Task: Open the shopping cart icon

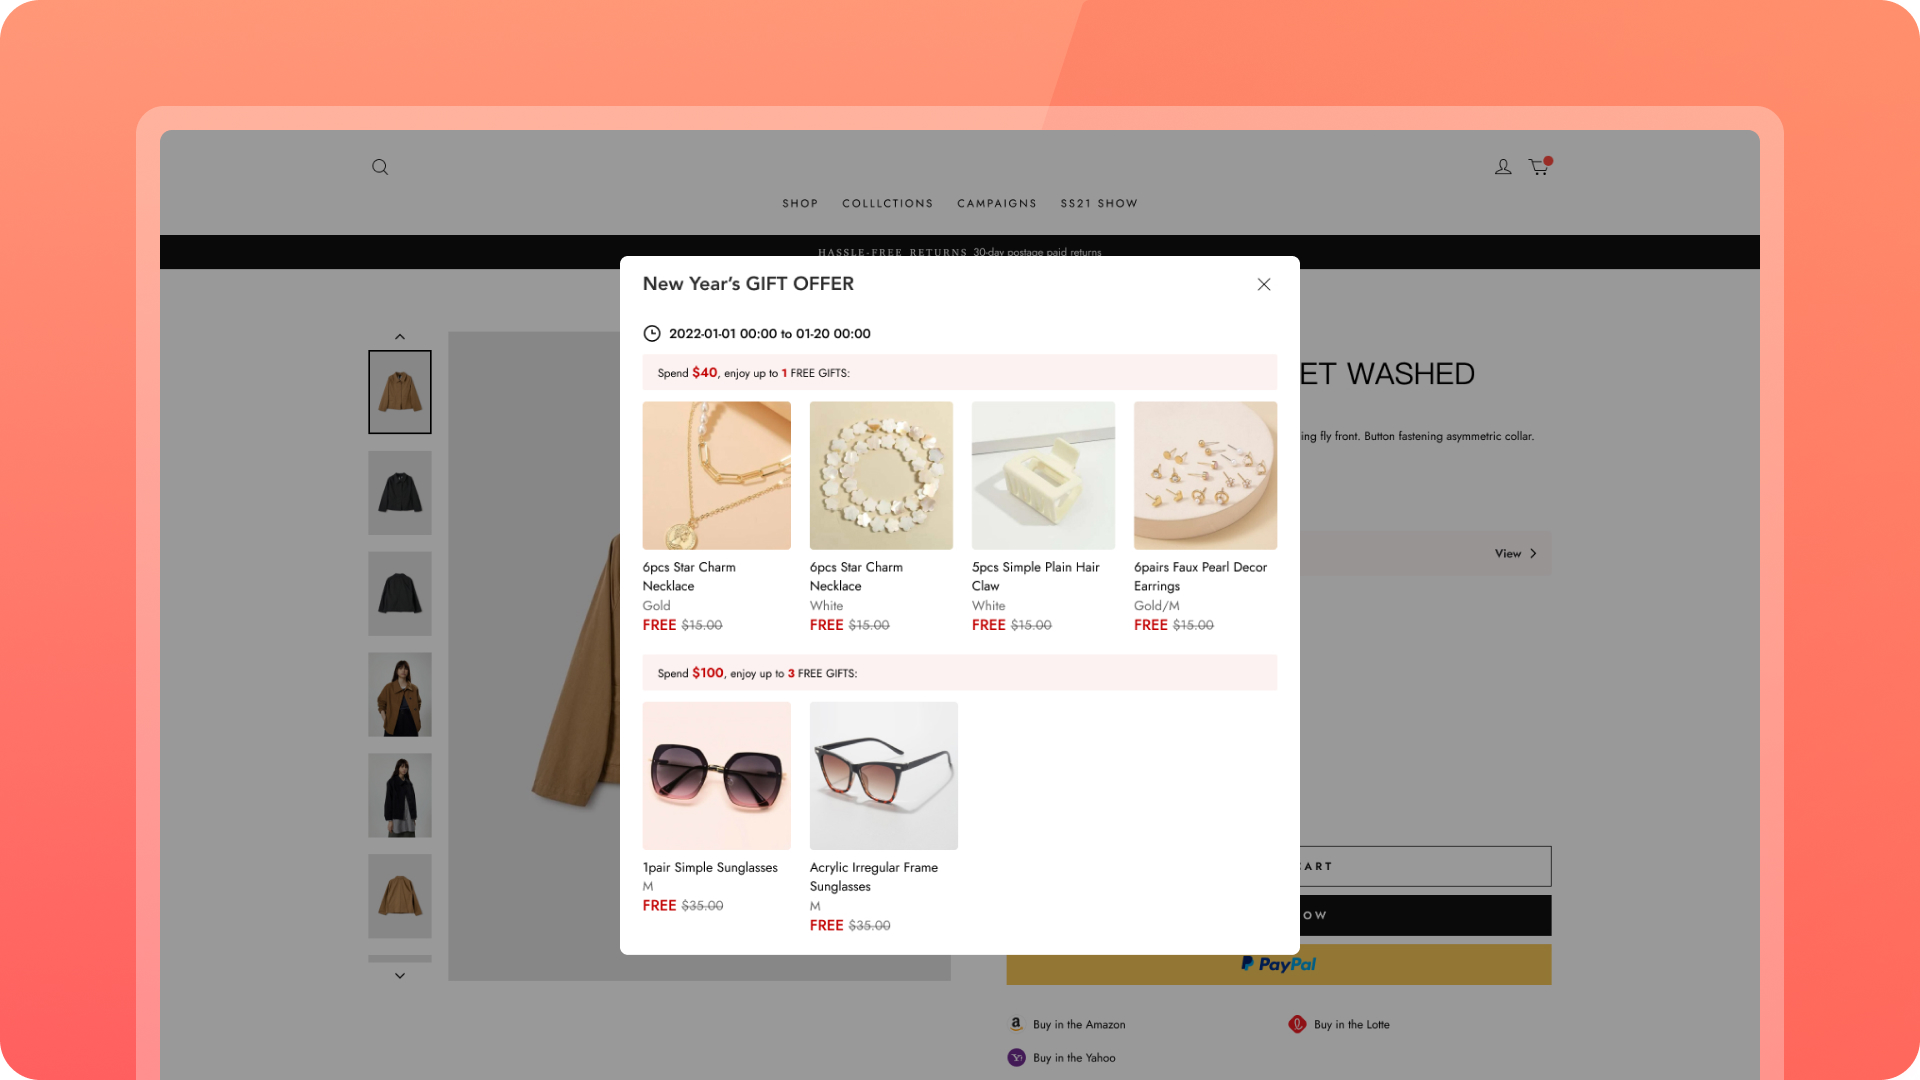Action: click(x=1539, y=167)
